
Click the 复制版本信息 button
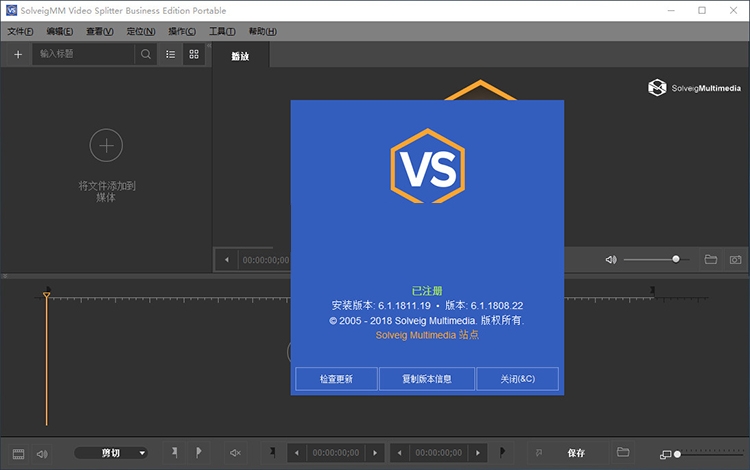(x=427, y=379)
